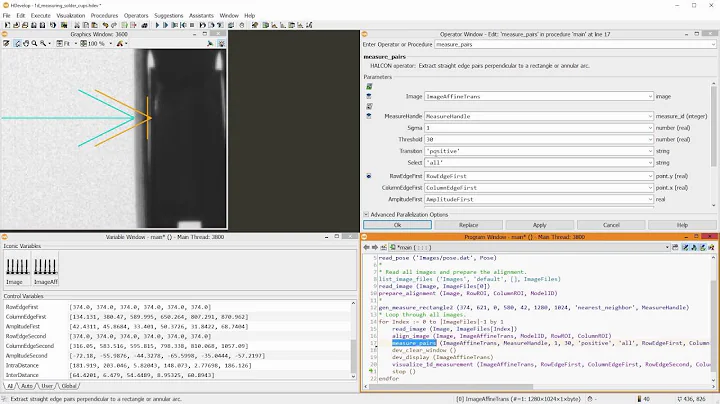Click the RowEdgeFirst output field
The image size is (720, 404).
538,176
